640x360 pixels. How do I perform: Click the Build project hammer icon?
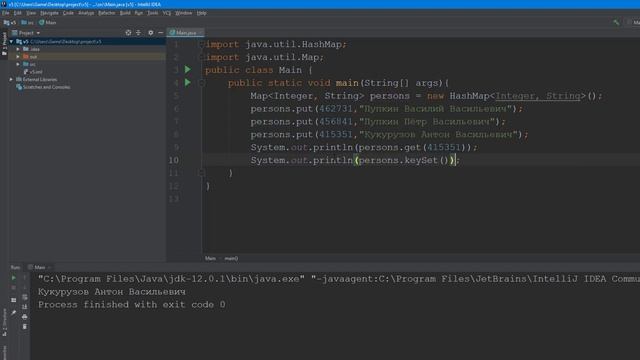click(x=616, y=22)
